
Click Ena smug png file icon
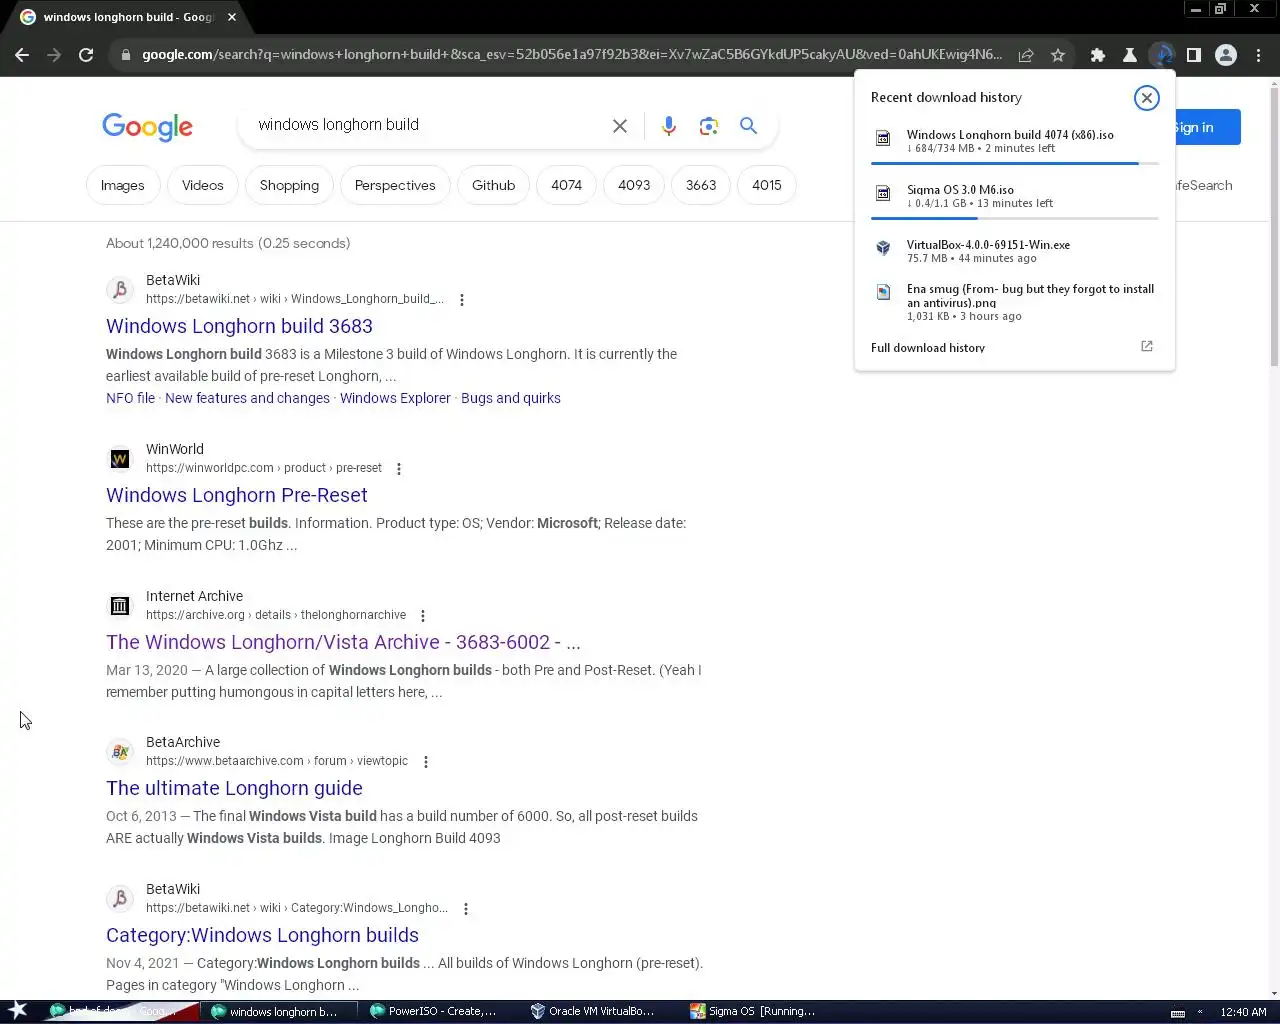(x=883, y=292)
